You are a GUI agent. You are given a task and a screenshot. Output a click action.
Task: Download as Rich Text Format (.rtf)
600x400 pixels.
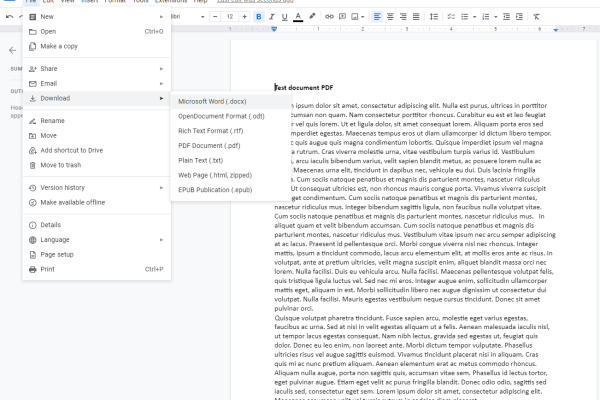point(231,131)
